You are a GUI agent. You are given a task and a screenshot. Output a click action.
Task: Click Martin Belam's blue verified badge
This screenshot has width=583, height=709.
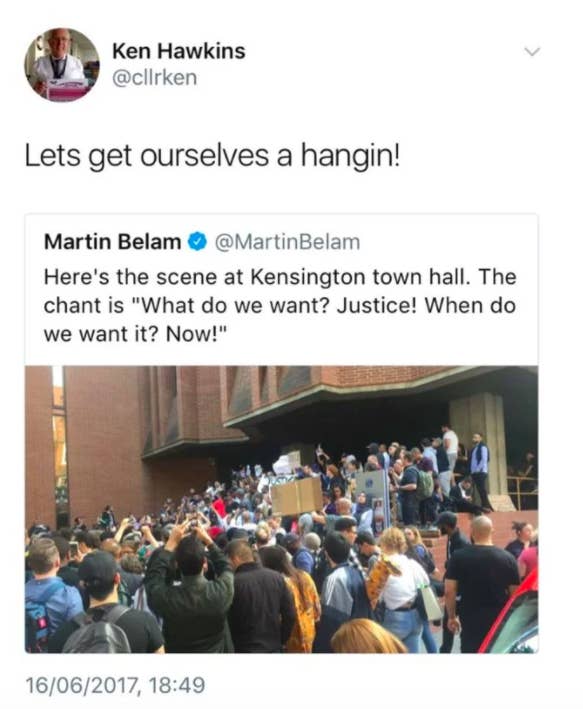tap(197, 241)
